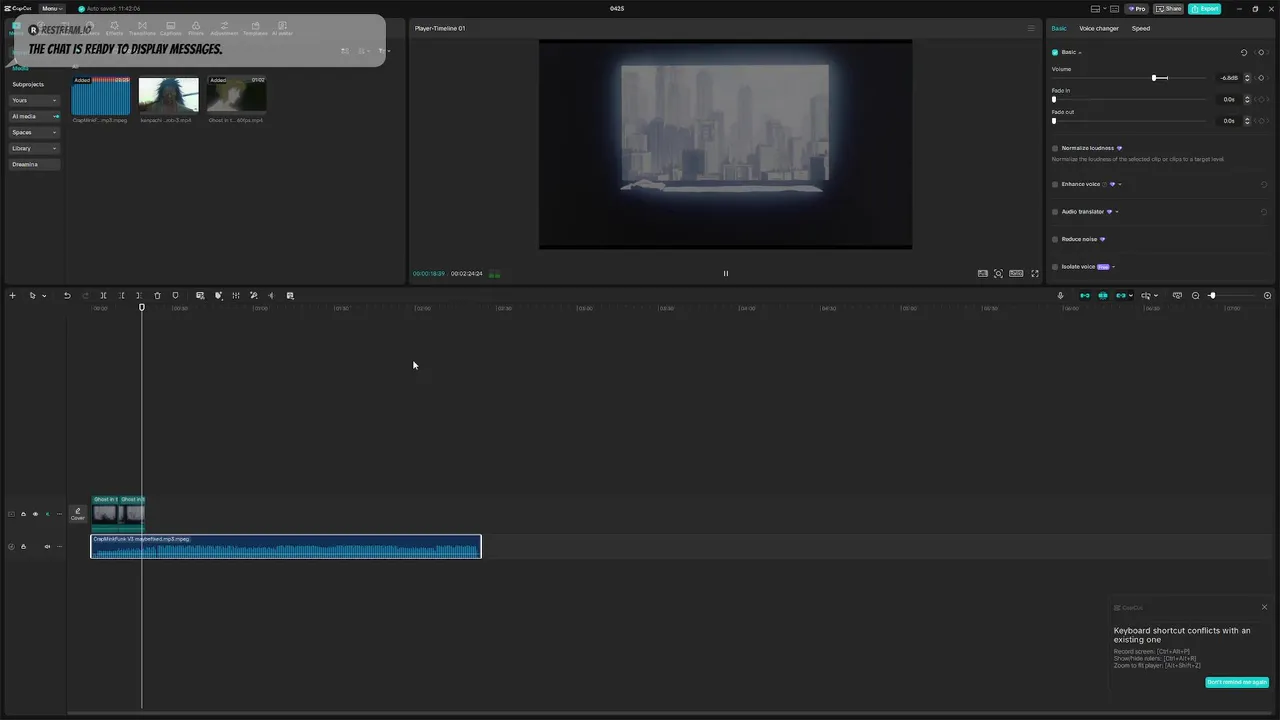This screenshot has width=1280, height=720.
Task: Click the Fade in 0.0s value field
Action: 1227,99
